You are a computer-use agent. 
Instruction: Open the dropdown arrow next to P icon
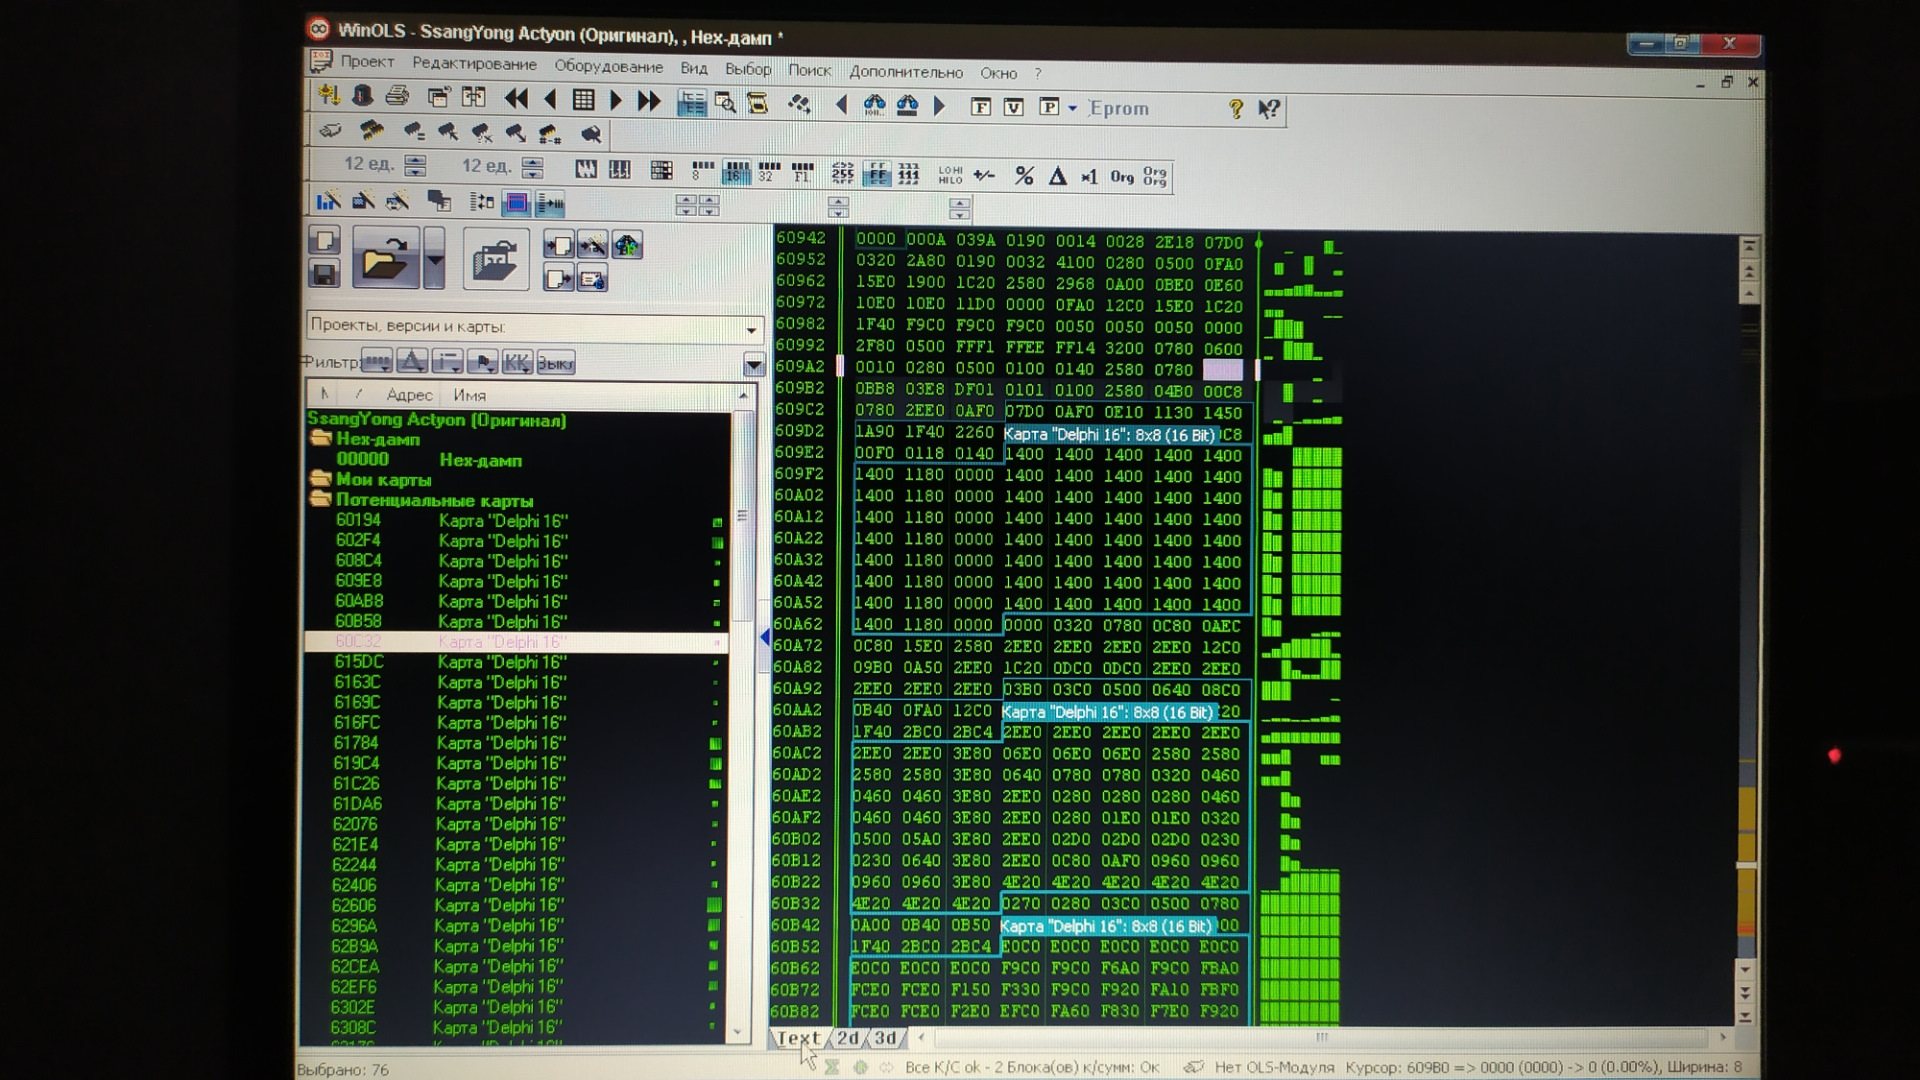tap(1072, 108)
